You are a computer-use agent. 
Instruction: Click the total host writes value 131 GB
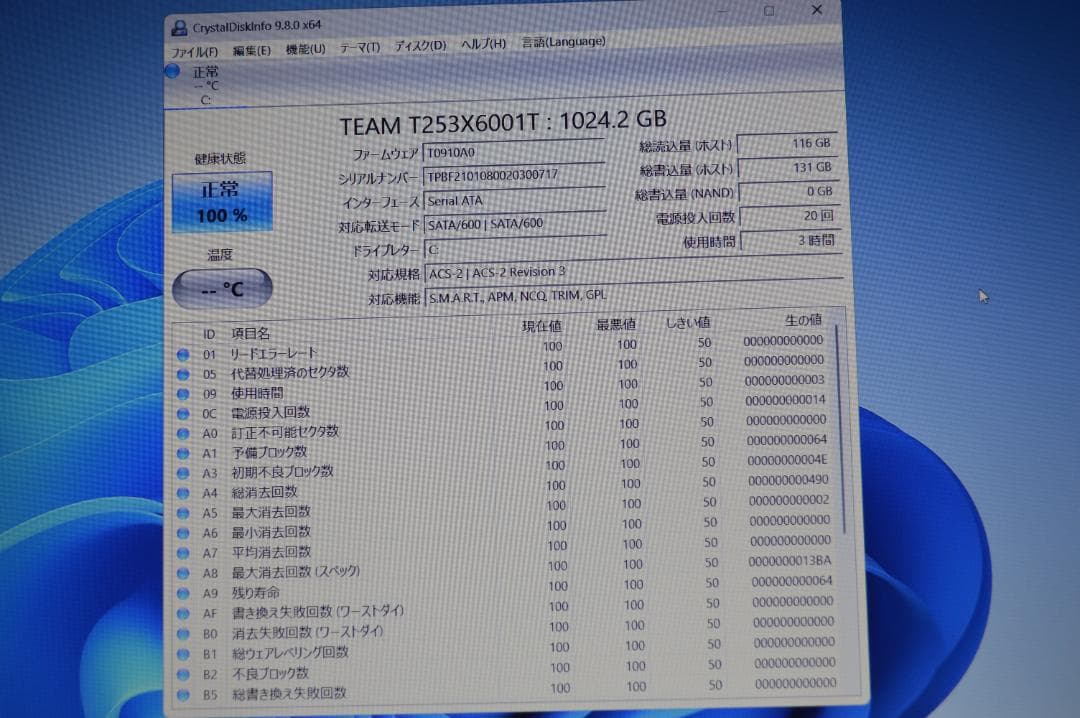[788, 167]
